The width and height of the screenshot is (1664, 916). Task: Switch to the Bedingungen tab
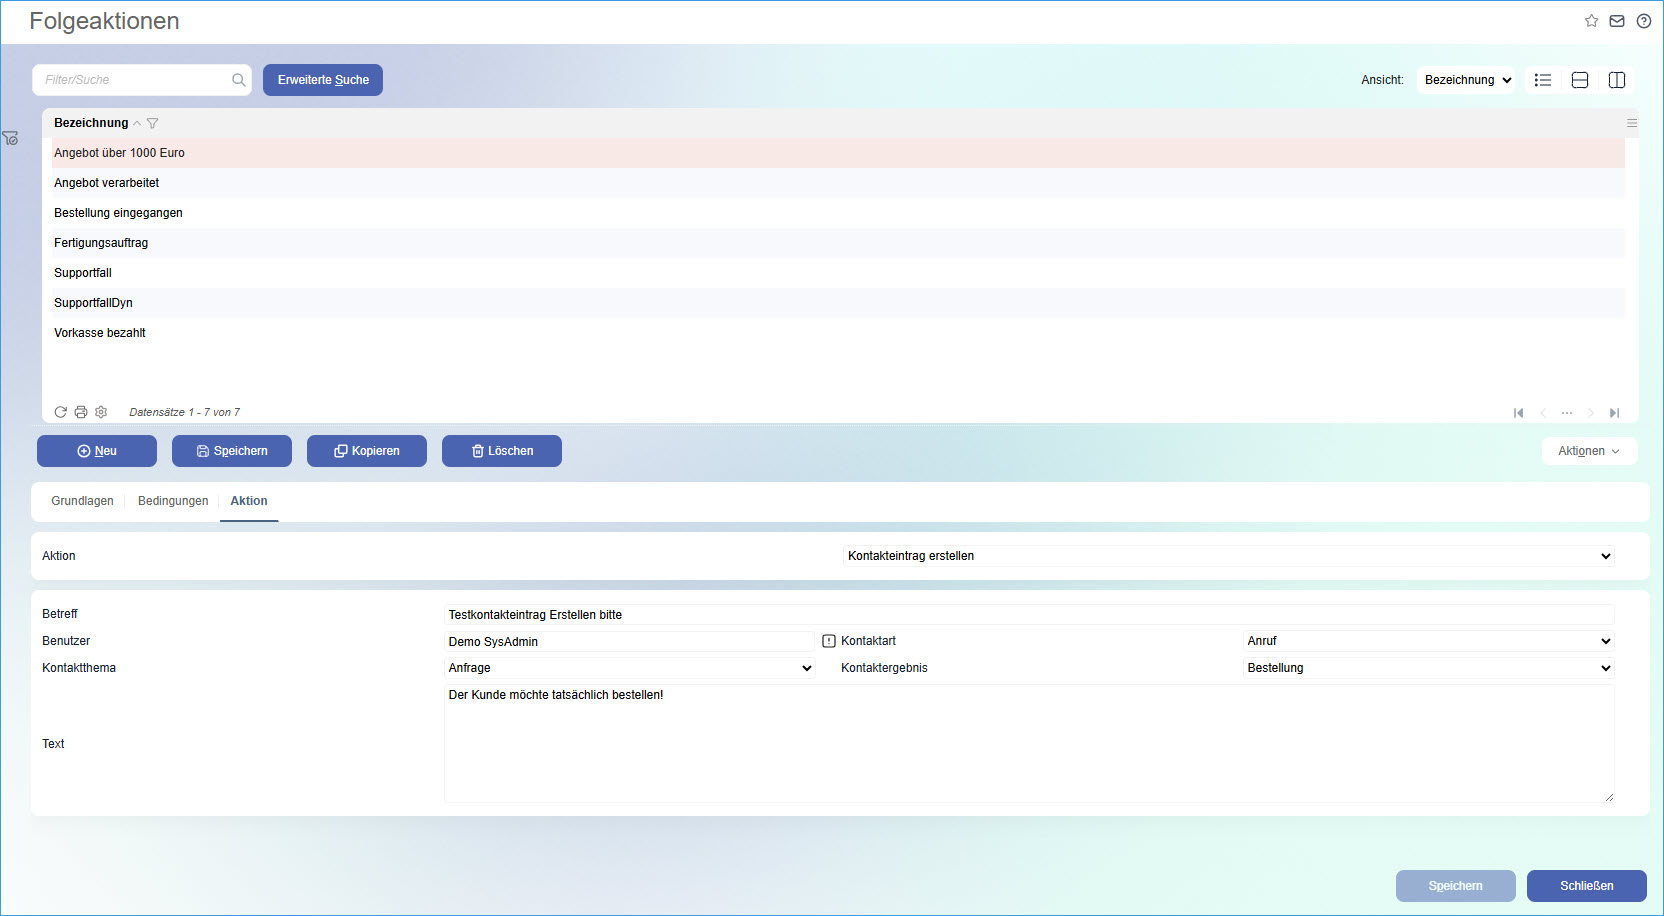173,501
